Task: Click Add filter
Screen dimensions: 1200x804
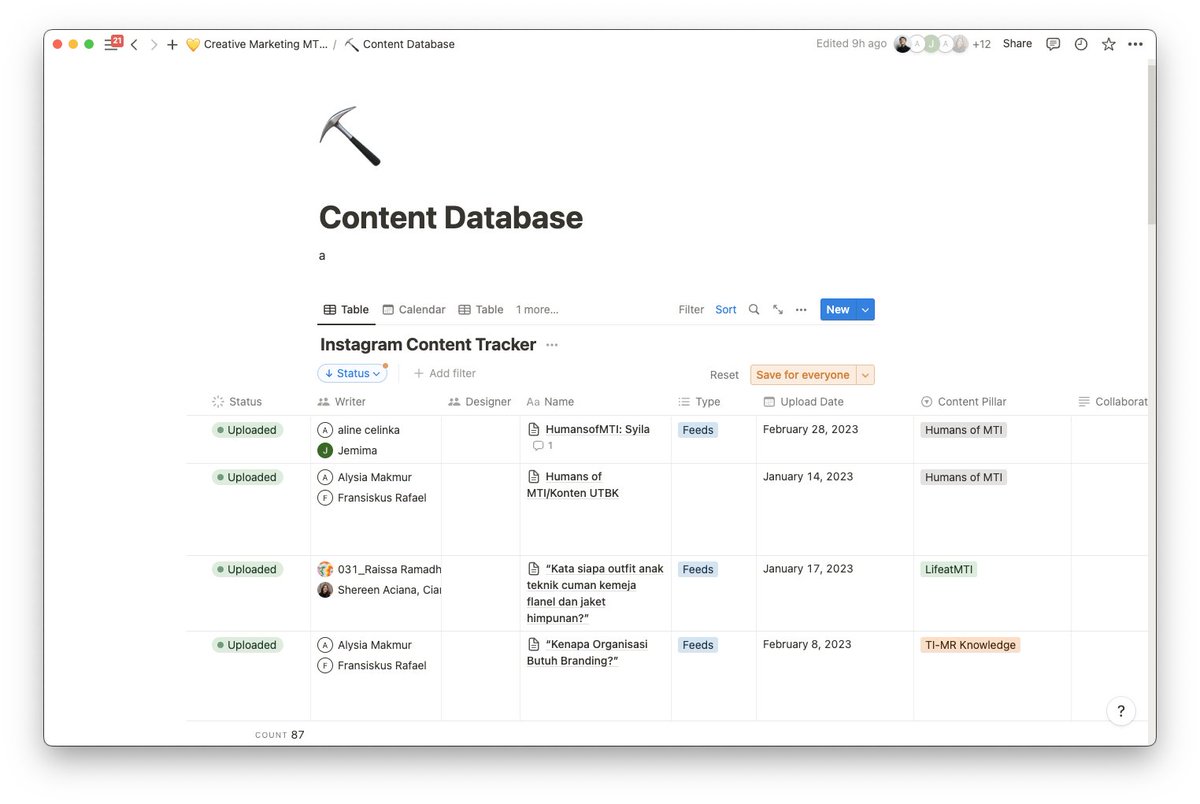Action: (445, 373)
